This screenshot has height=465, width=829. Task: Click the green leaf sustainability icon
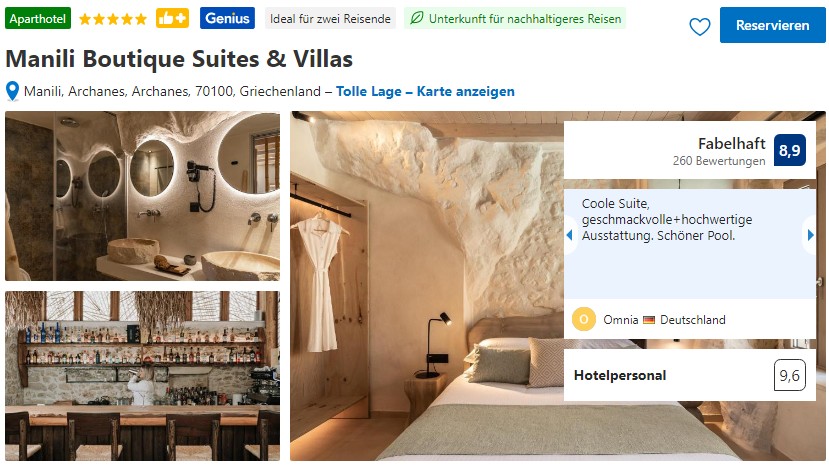click(417, 18)
